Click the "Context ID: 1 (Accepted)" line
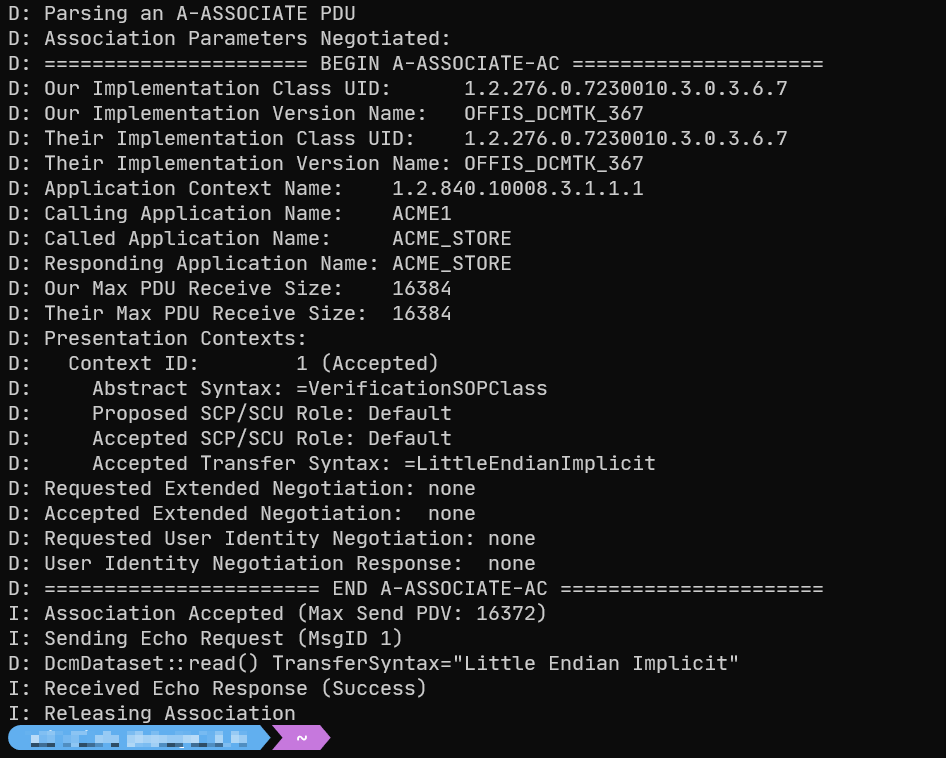The height and width of the screenshot is (758, 946). coord(253,364)
